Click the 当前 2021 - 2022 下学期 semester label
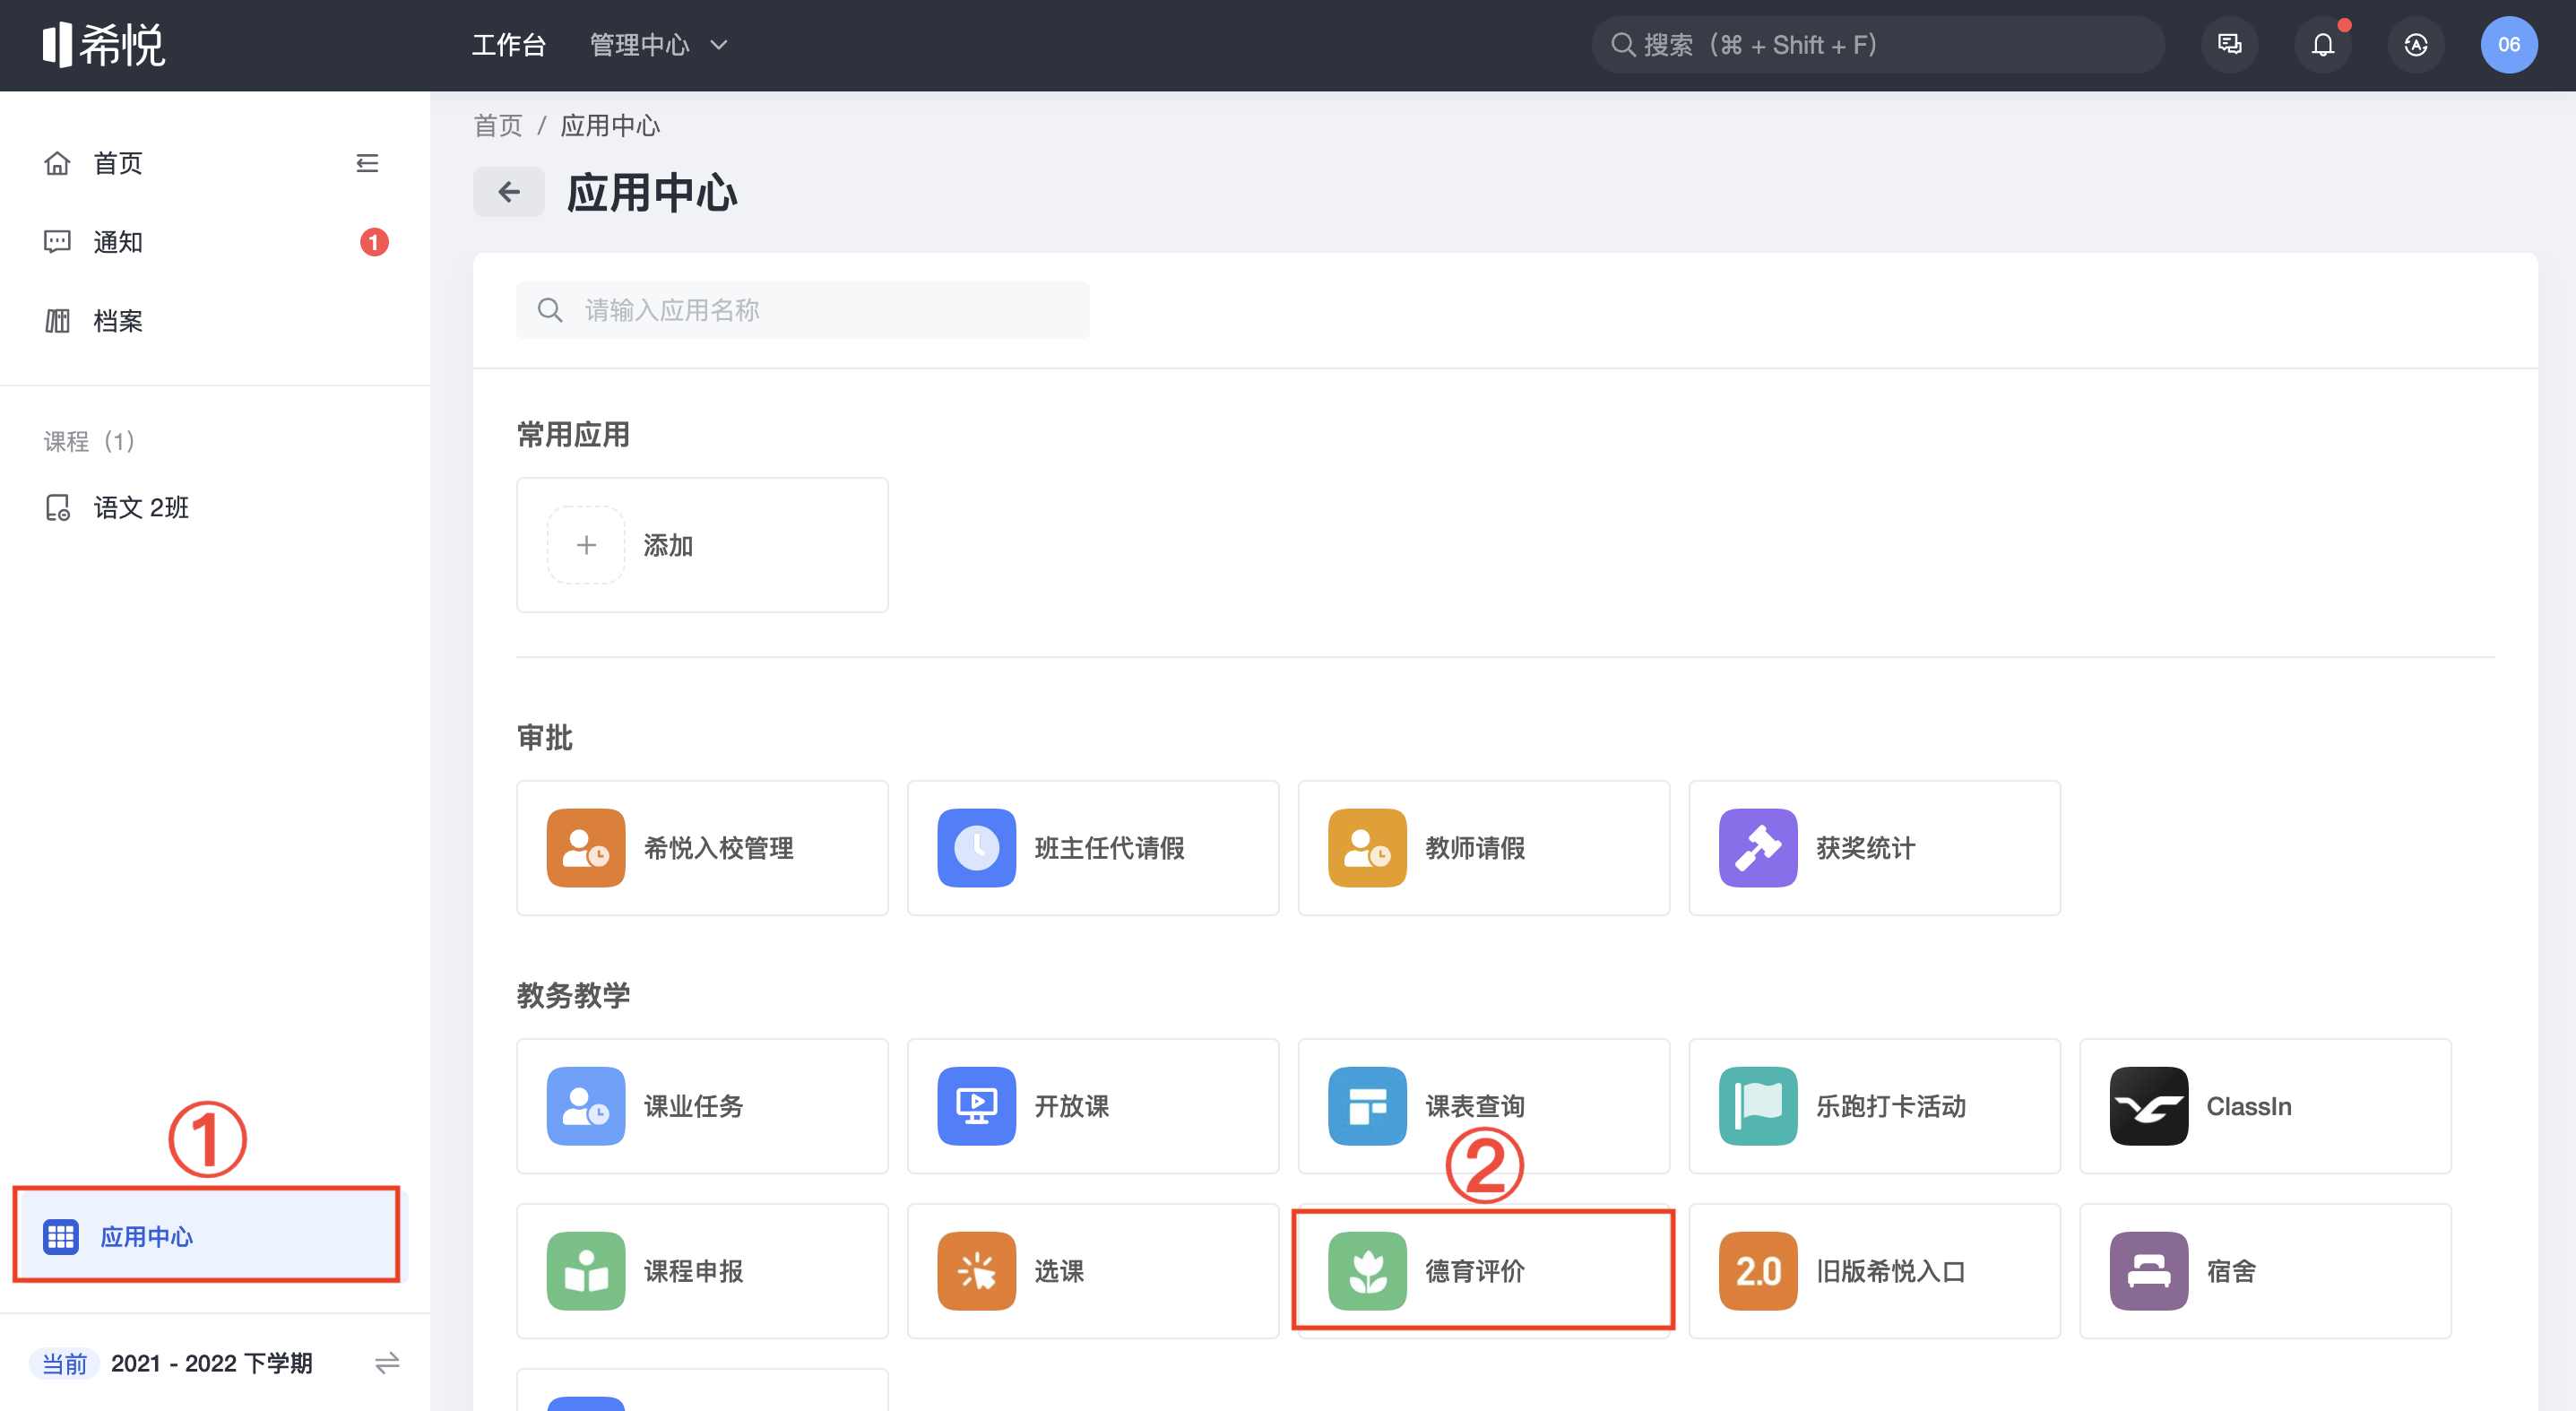Screen dimensions: 2576x1411 tap(171, 1363)
